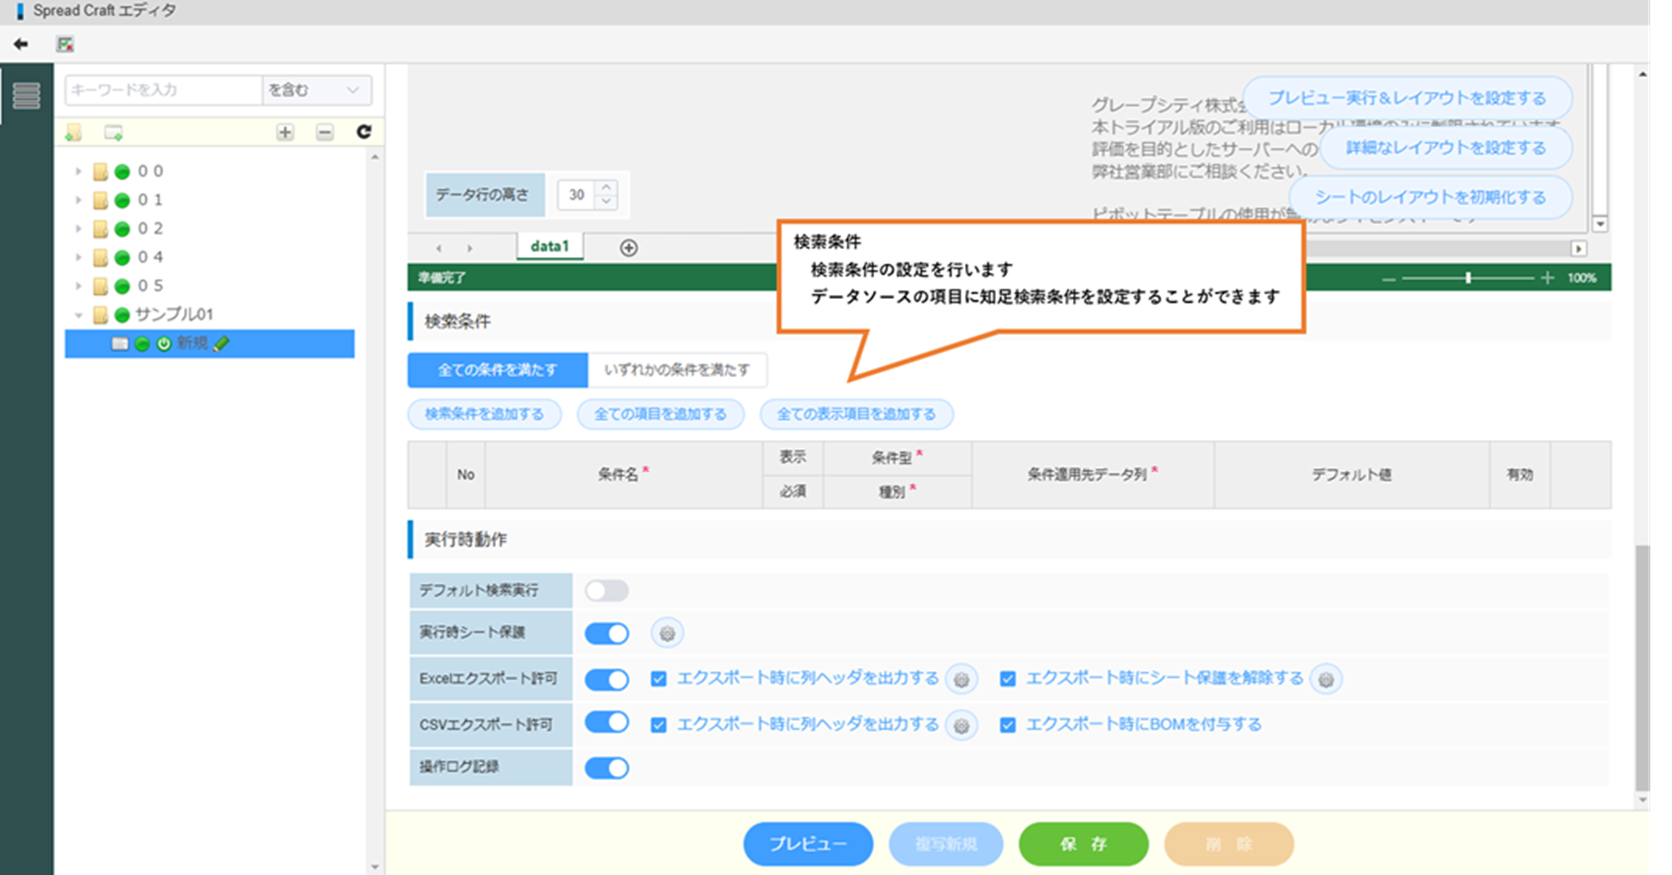This screenshot has width=1672, height=875.
Task: Click the minus collapse-all icon above tree
Action: pos(324,132)
